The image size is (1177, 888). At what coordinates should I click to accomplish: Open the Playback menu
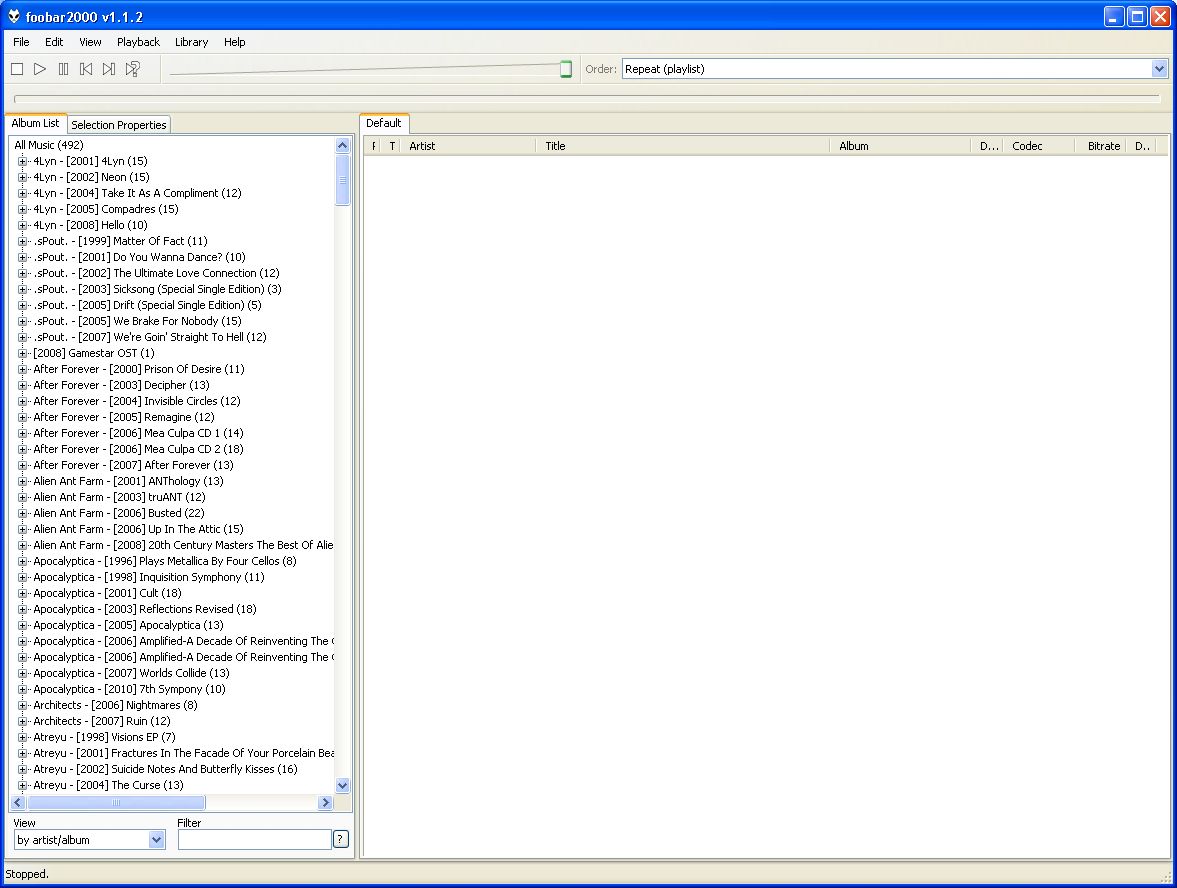[138, 42]
